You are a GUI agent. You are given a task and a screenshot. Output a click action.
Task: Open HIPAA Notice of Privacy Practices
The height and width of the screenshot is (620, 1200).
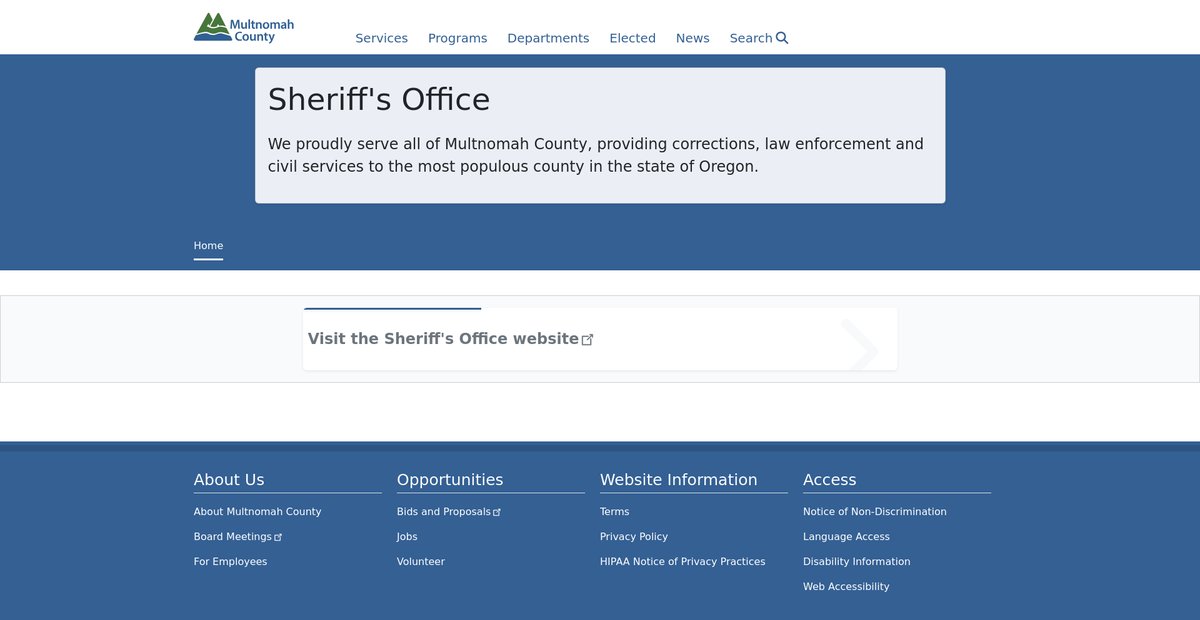tap(683, 562)
